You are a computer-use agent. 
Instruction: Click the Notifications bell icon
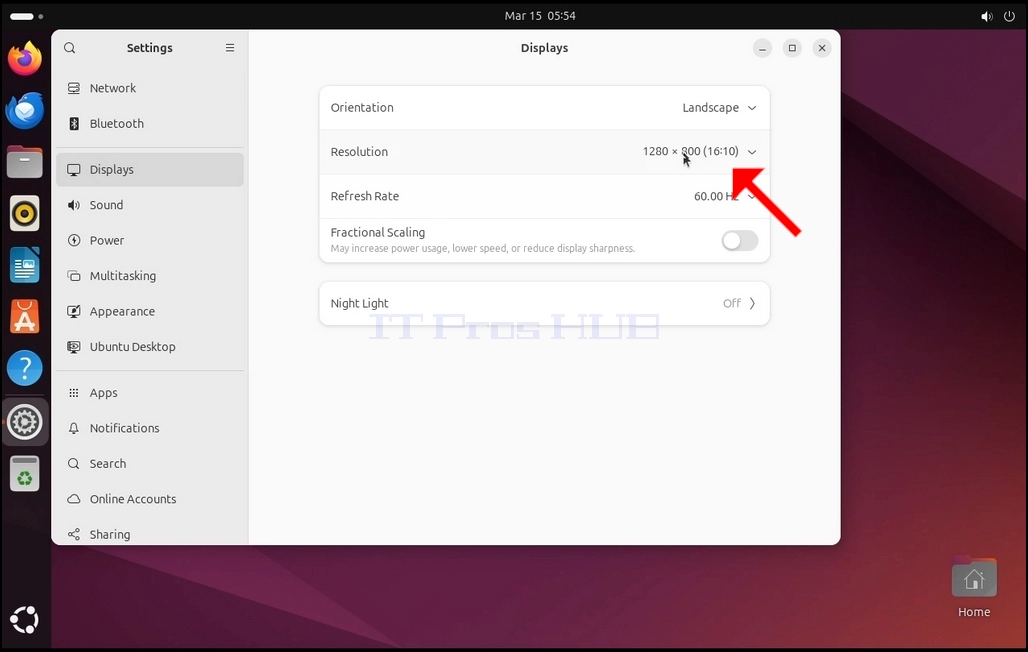tap(74, 428)
